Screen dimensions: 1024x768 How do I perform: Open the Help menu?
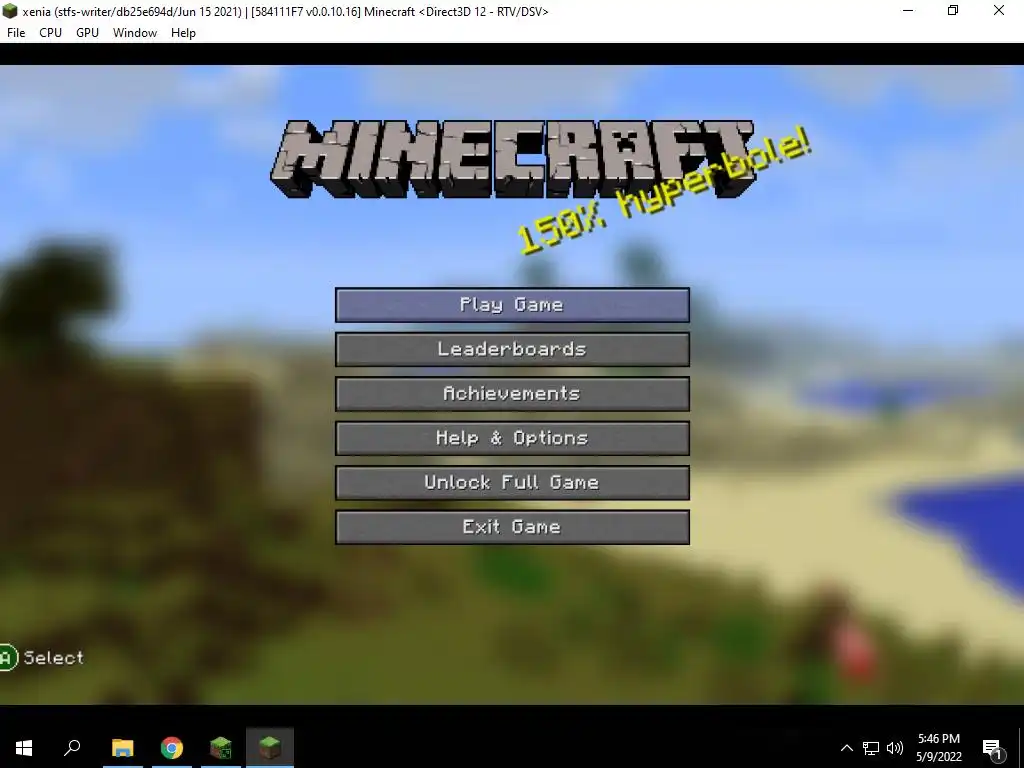[184, 33]
